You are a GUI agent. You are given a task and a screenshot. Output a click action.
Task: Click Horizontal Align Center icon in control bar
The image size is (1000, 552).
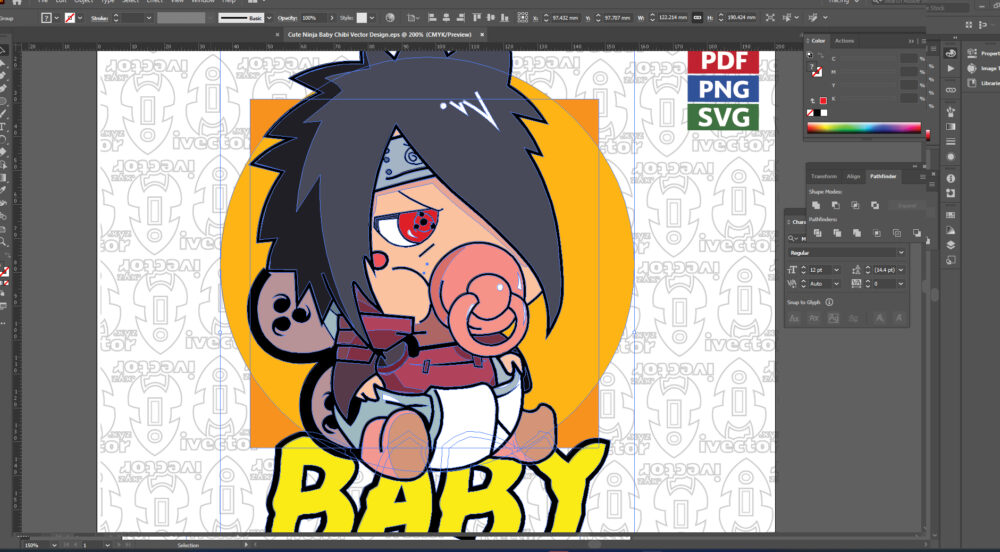pos(446,18)
